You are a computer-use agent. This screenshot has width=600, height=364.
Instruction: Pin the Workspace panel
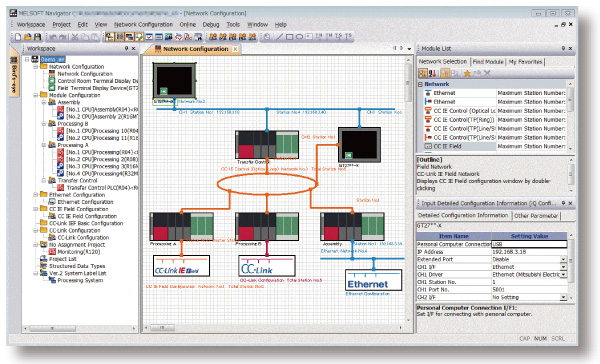pyautogui.click(x=126, y=48)
